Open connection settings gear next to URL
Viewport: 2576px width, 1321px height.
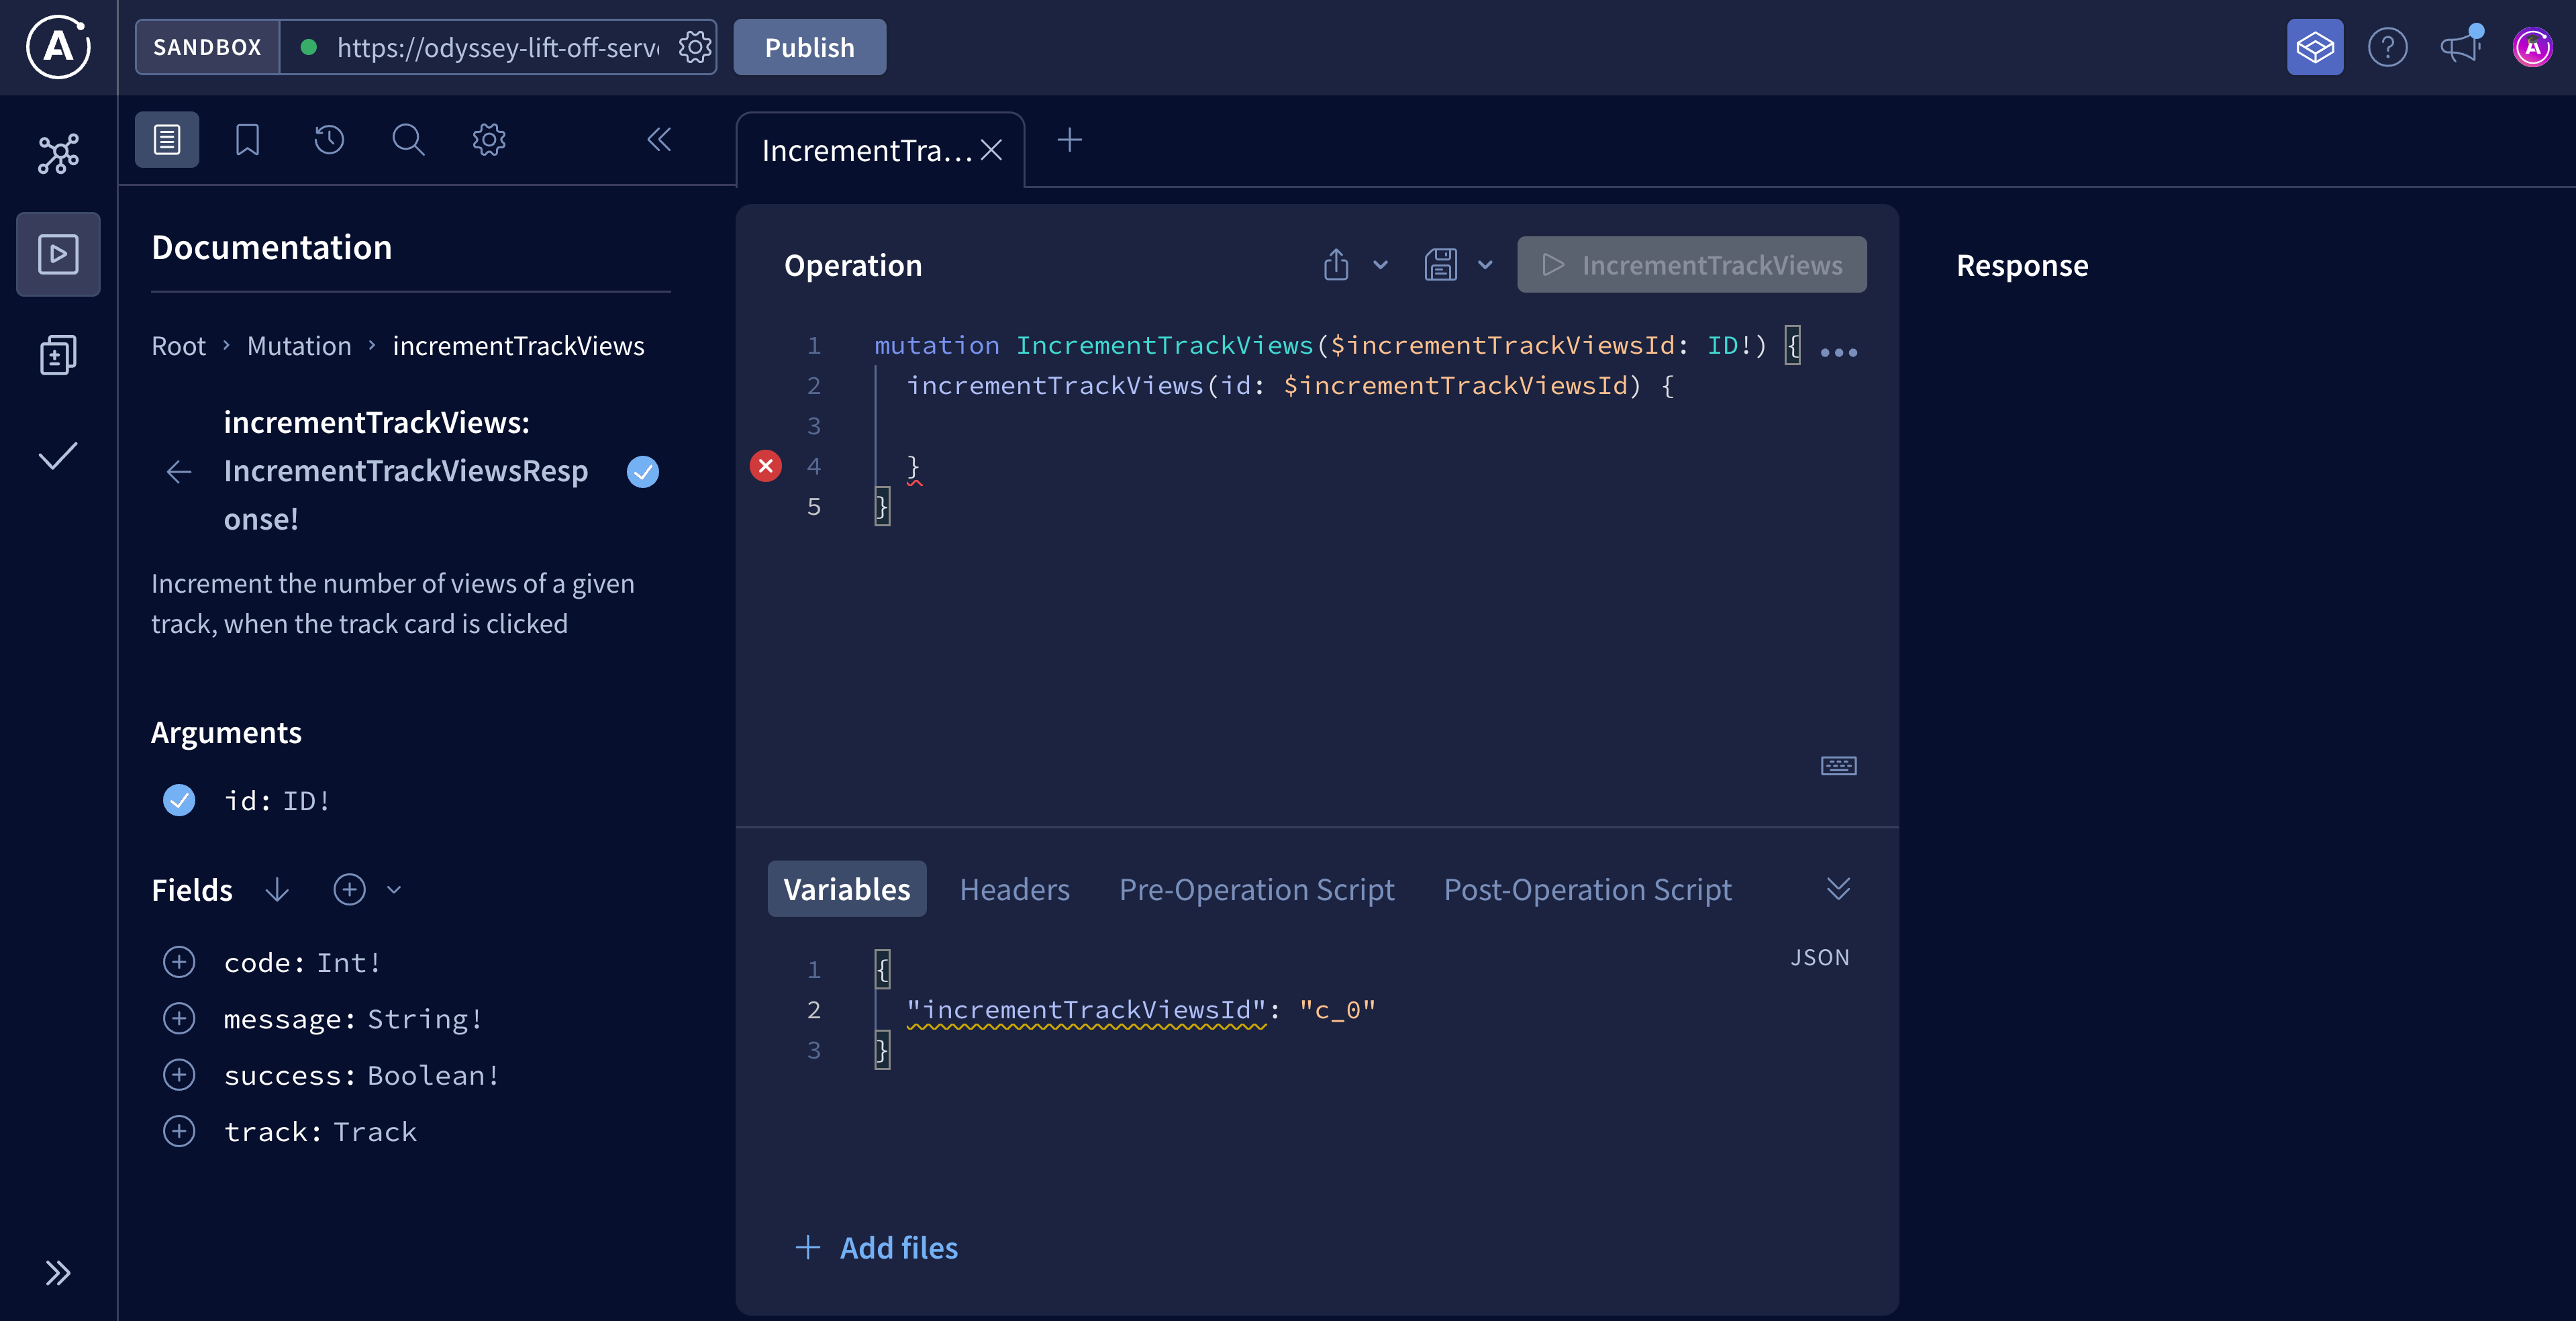click(695, 47)
